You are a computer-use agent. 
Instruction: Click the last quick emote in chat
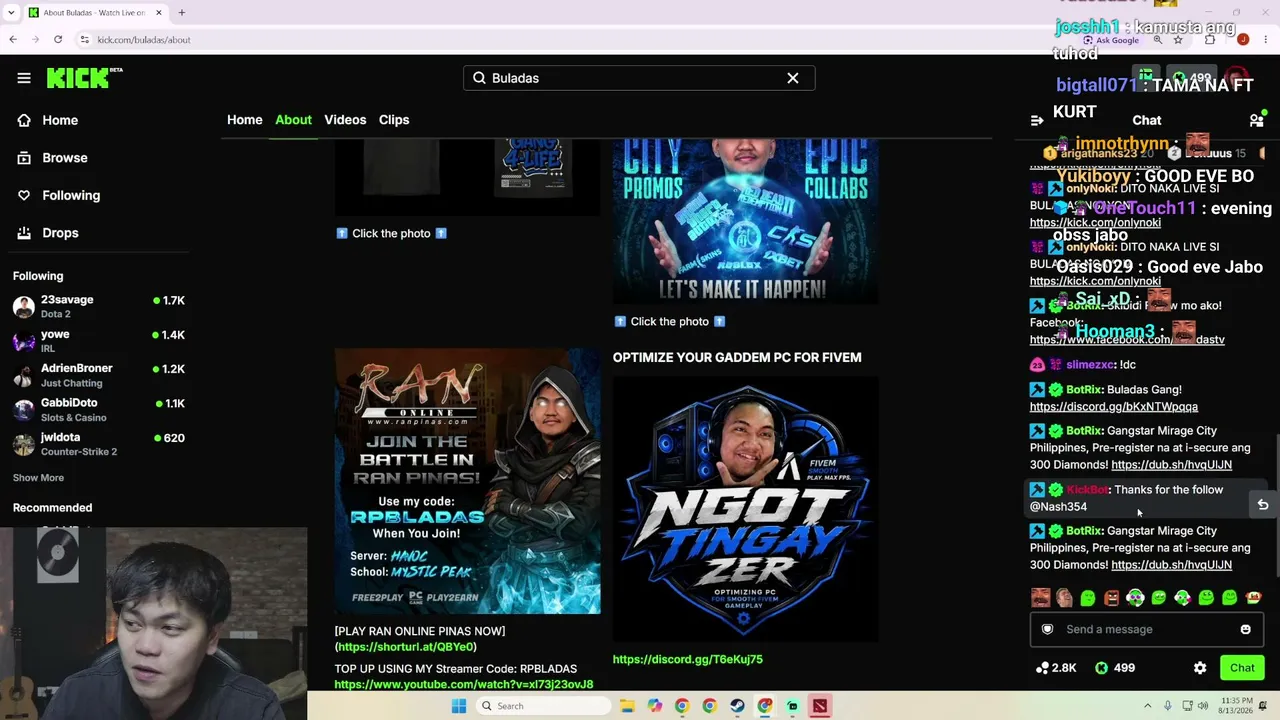pyautogui.click(x=1253, y=598)
